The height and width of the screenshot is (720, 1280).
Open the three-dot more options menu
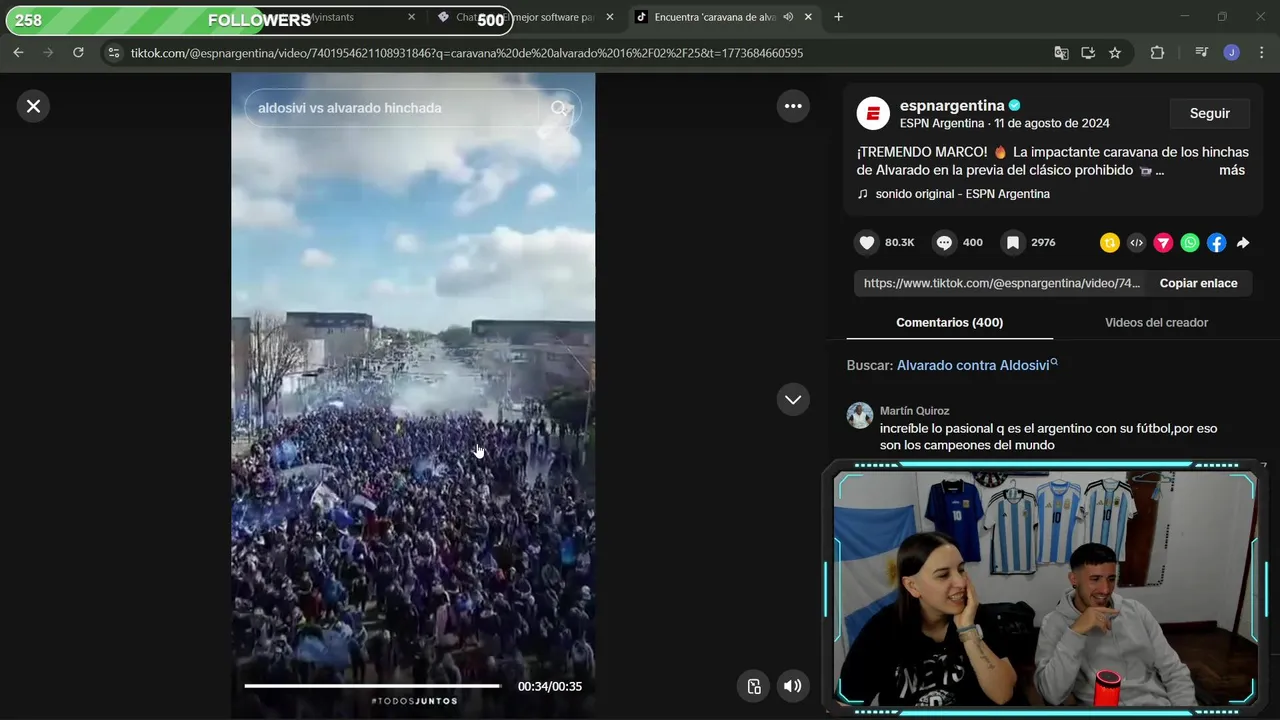[793, 106]
